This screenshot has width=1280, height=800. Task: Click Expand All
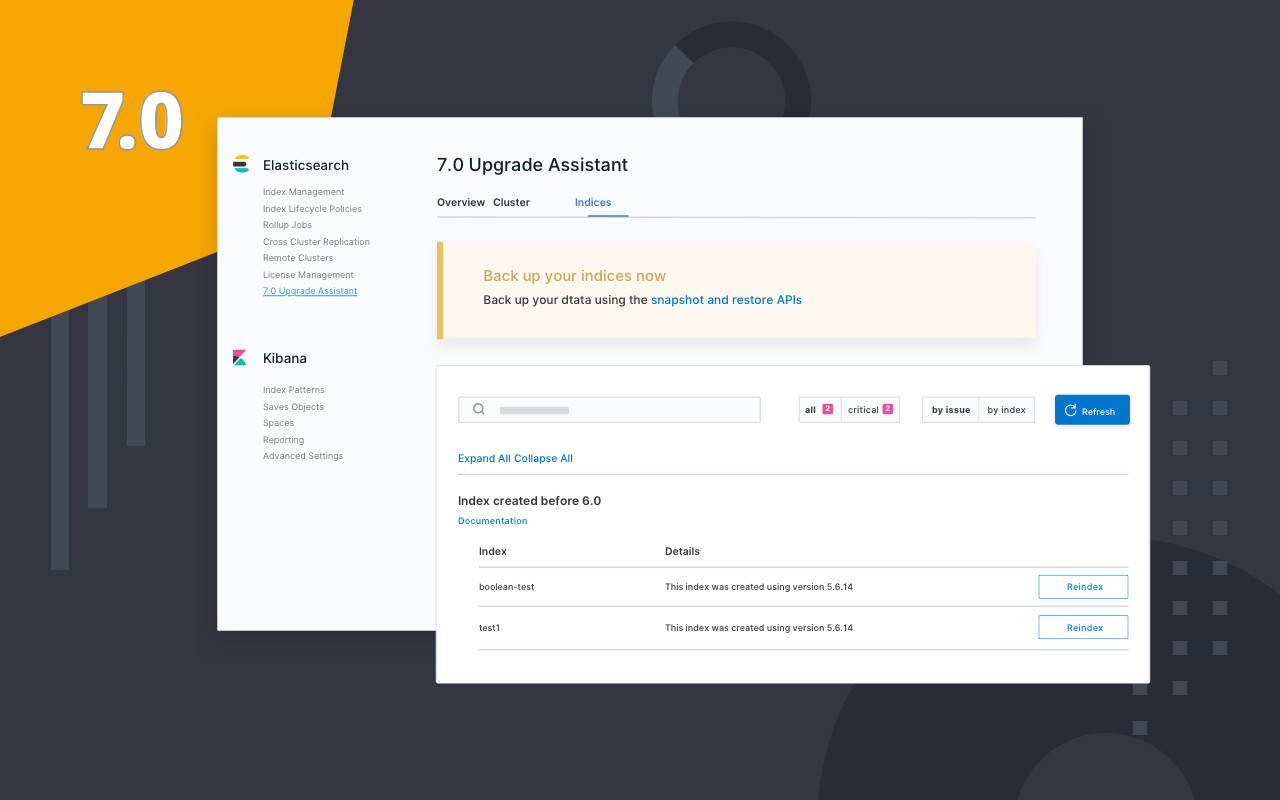pyautogui.click(x=484, y=459)
